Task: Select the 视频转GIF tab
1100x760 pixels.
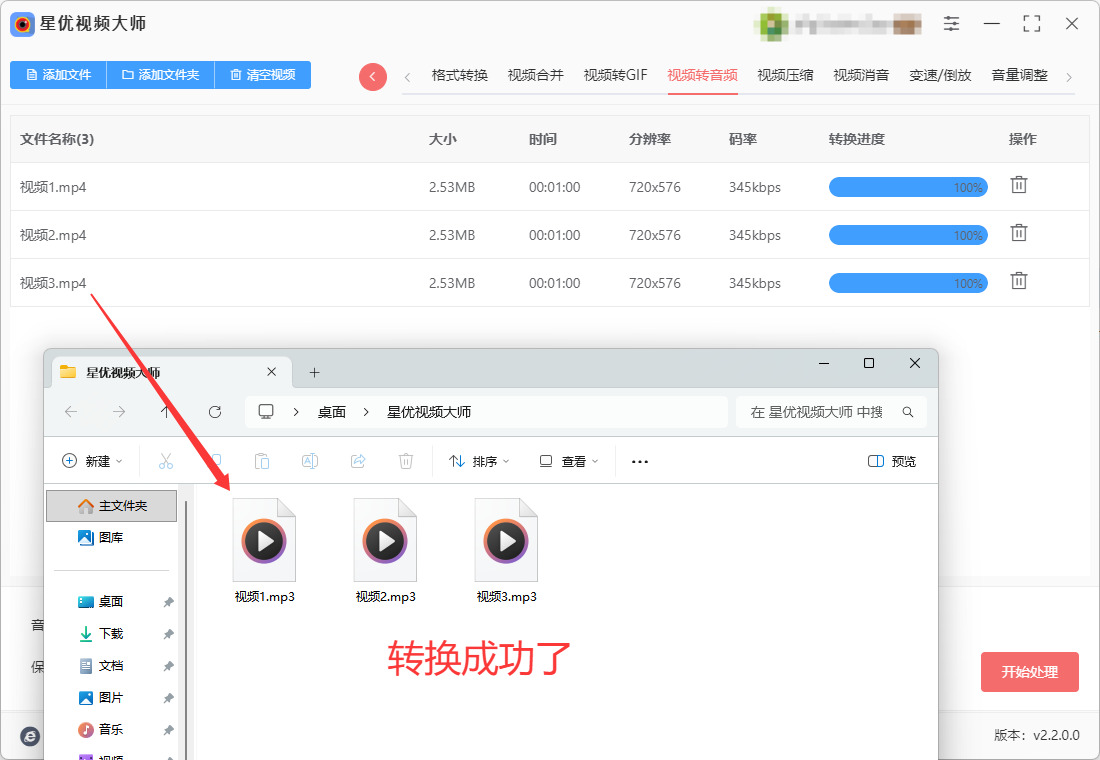Action: pyautogui.click(x=615, y=75)
